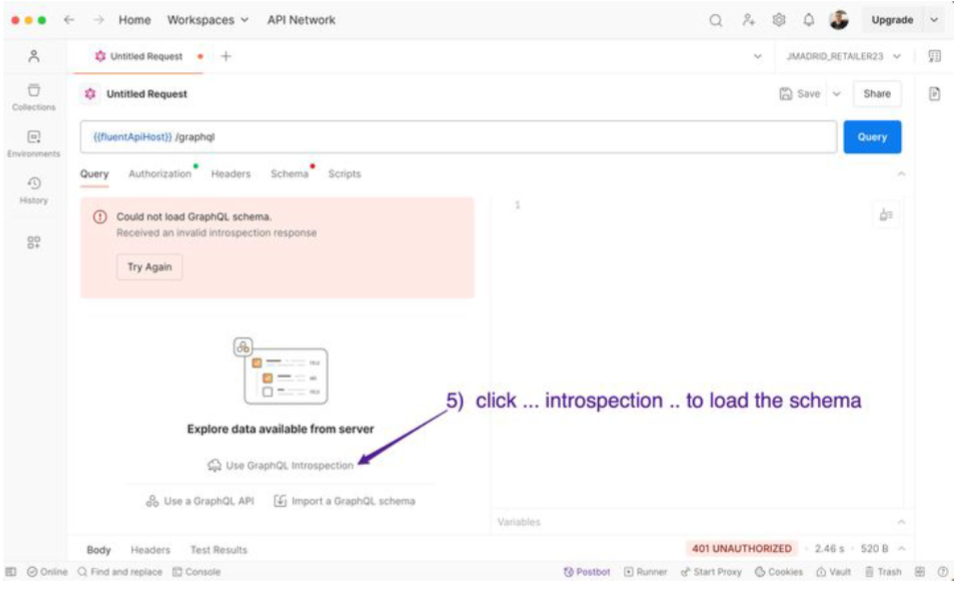Collapse the Variables panel chevron
Image resolution: width=968 pixels, height=604 pixels.
click(901, 522)
